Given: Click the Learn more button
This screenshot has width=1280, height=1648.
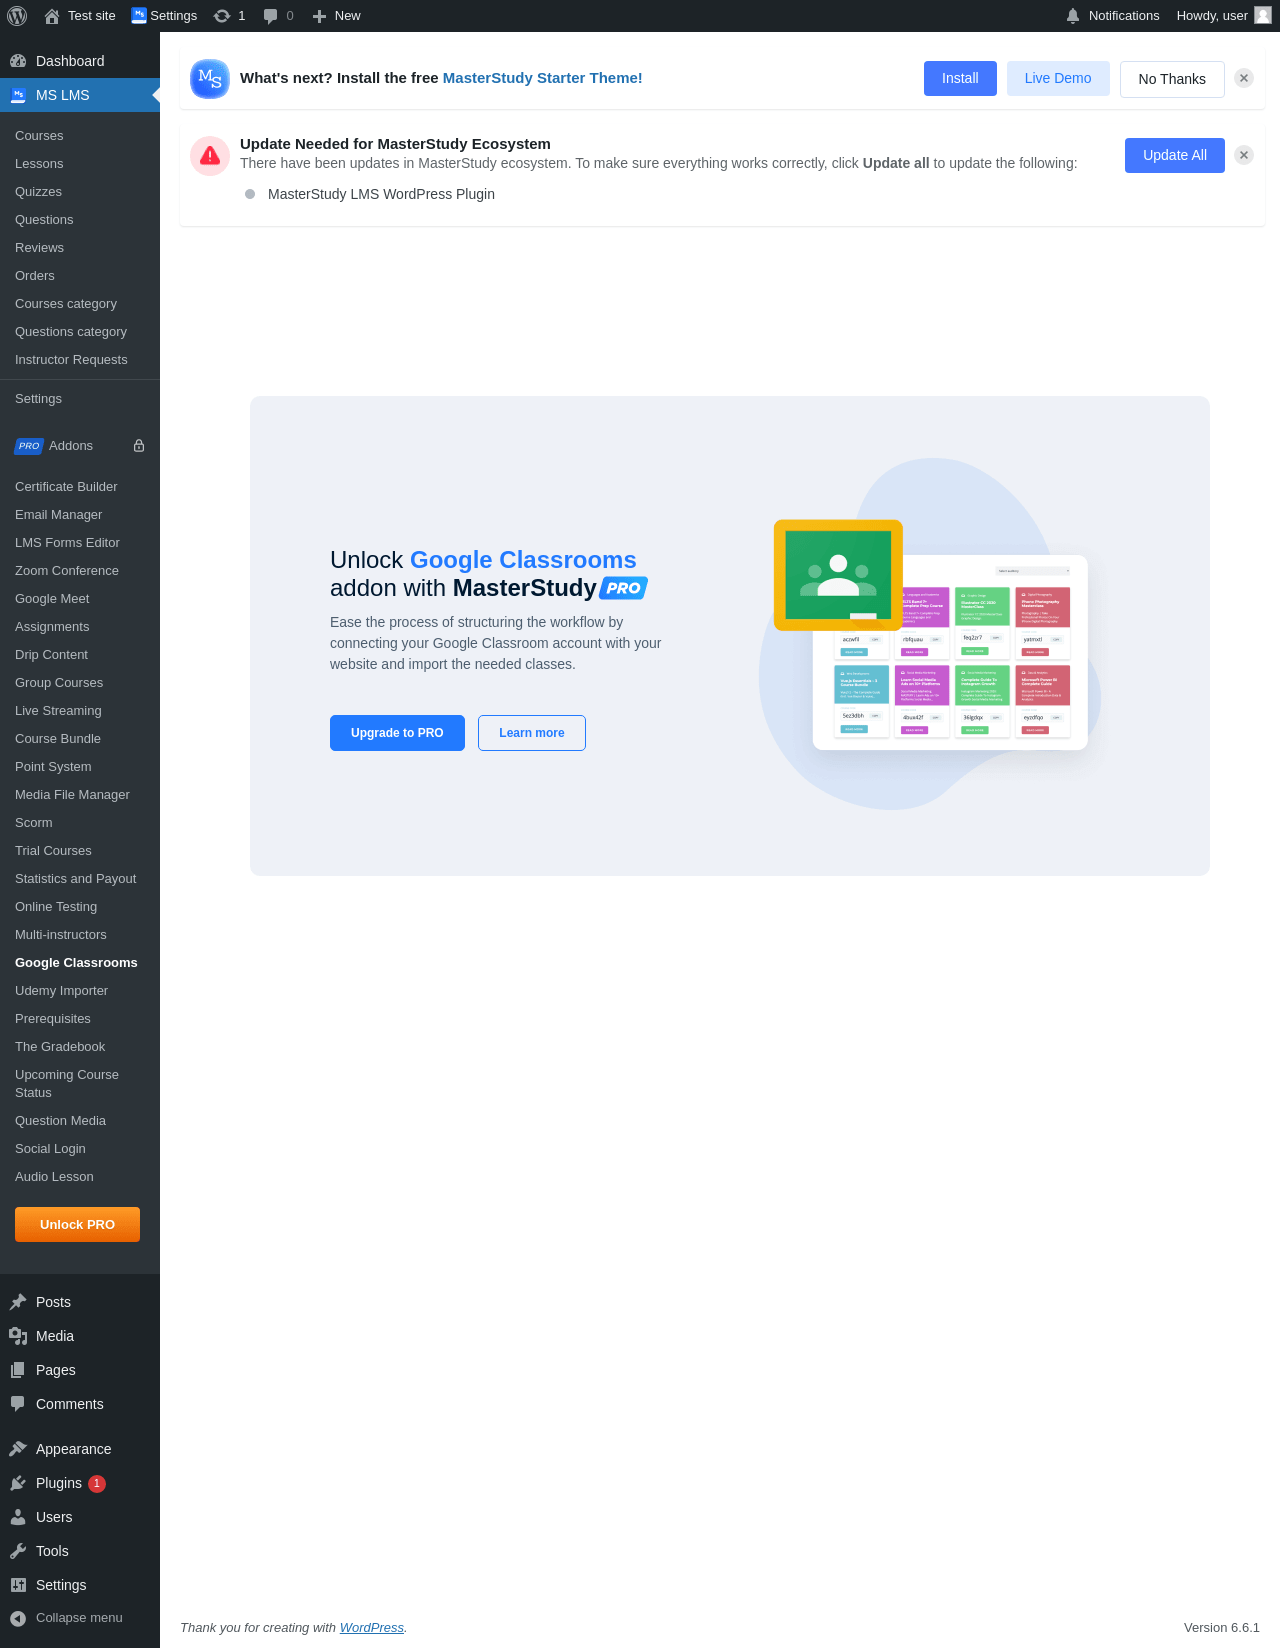Looking at the screenshot, I should coord(532,733).
